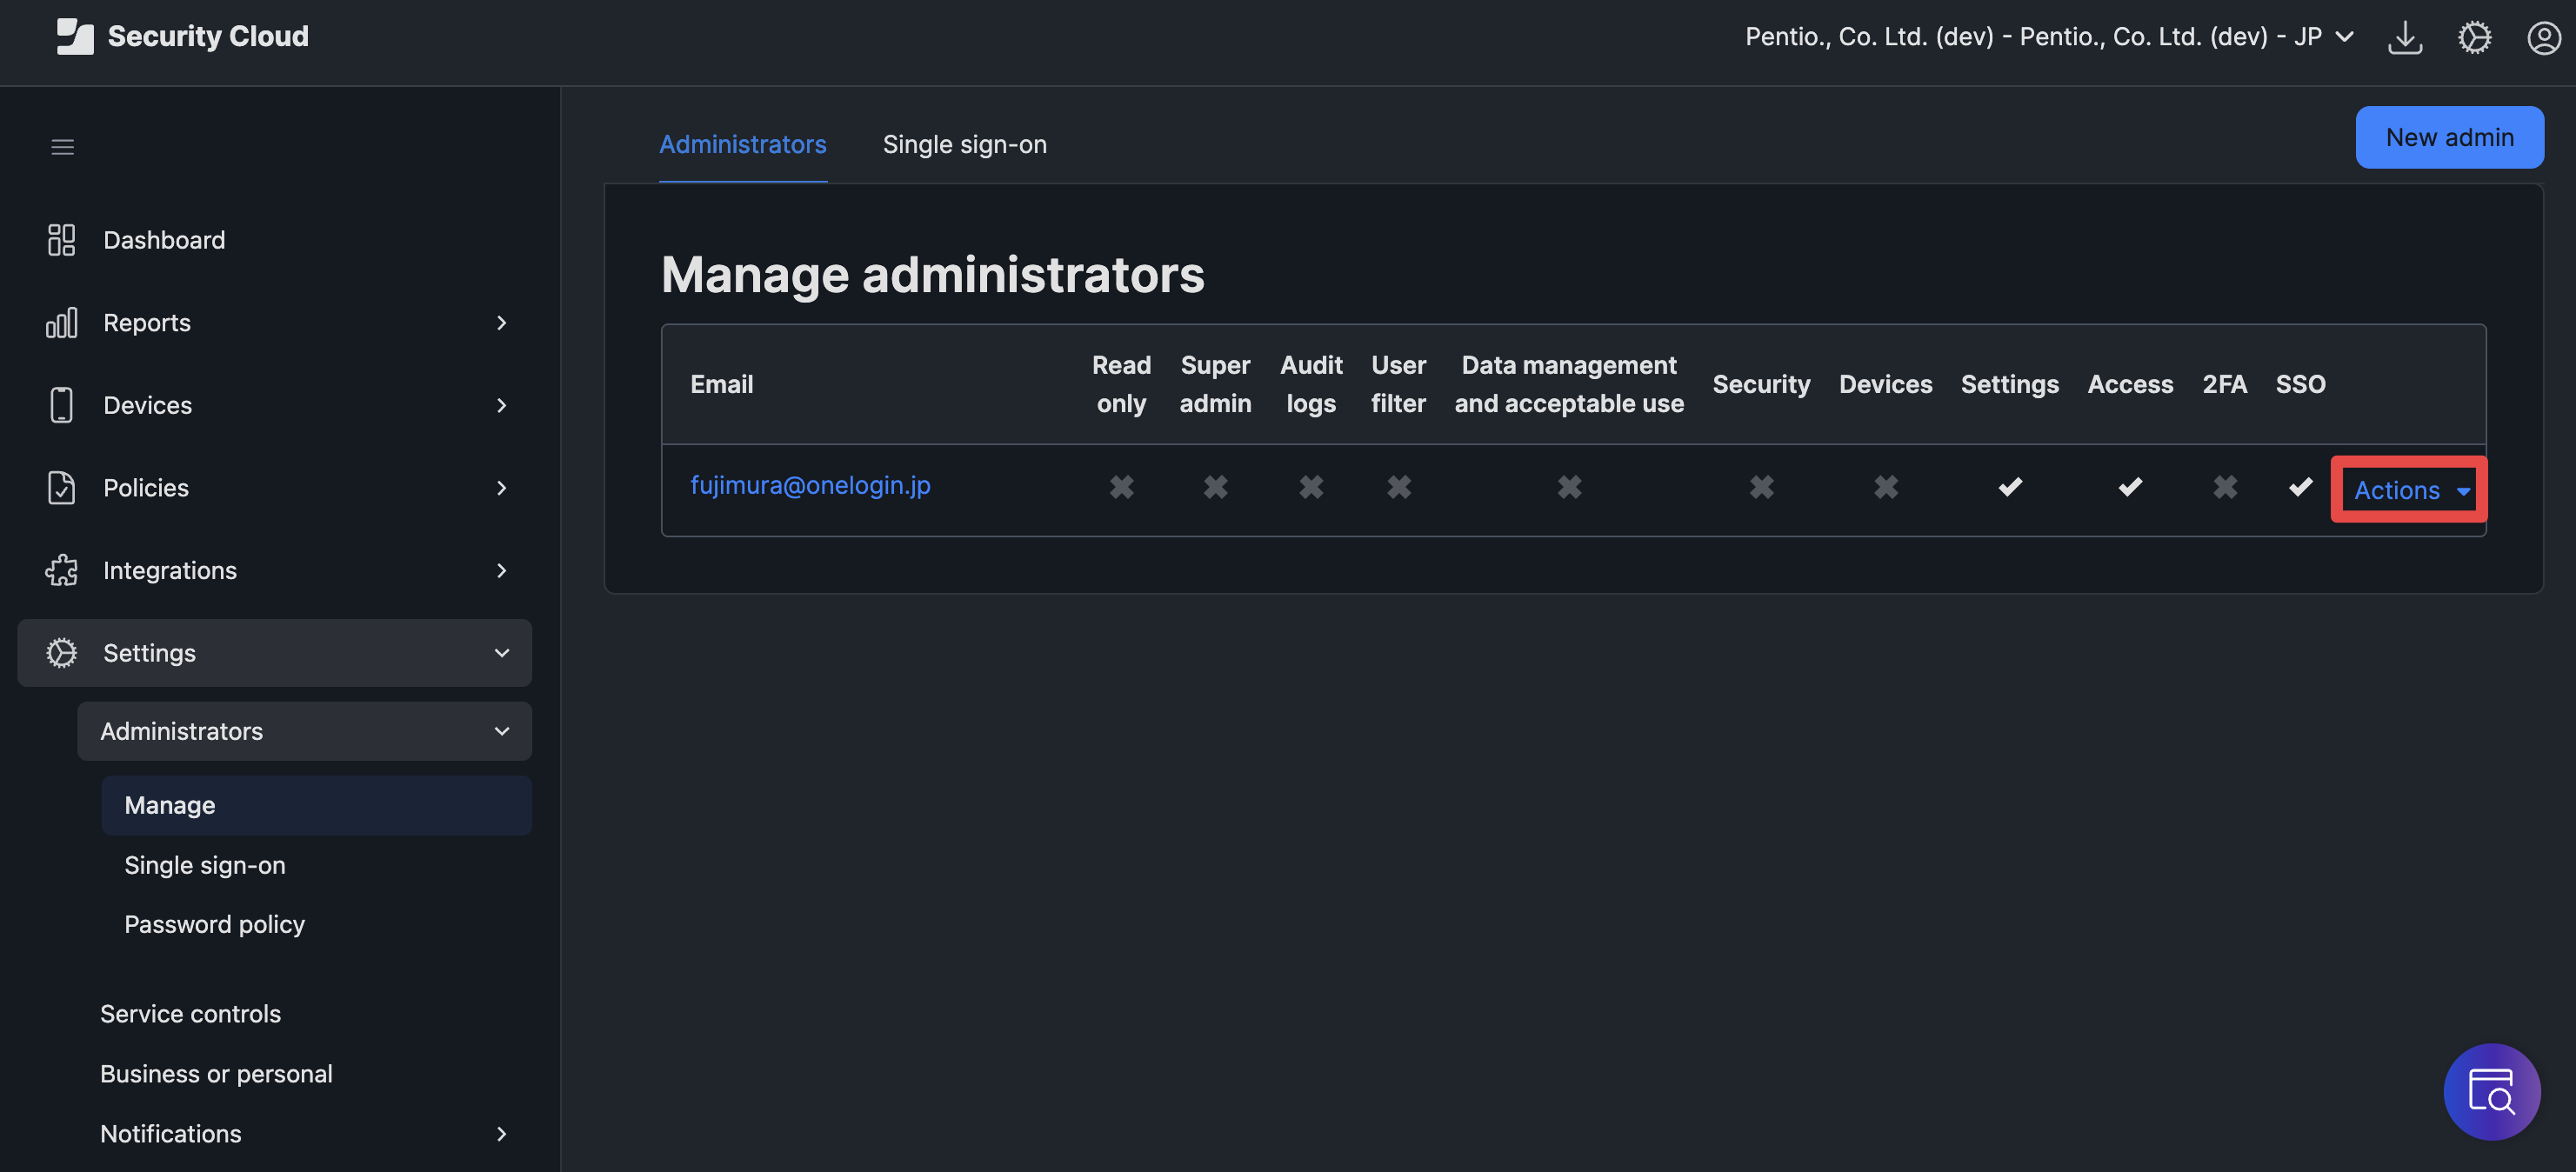Expand the Policies chevron
The width and height of the screenshot is (2576, 1172).
tap(501, 487)
